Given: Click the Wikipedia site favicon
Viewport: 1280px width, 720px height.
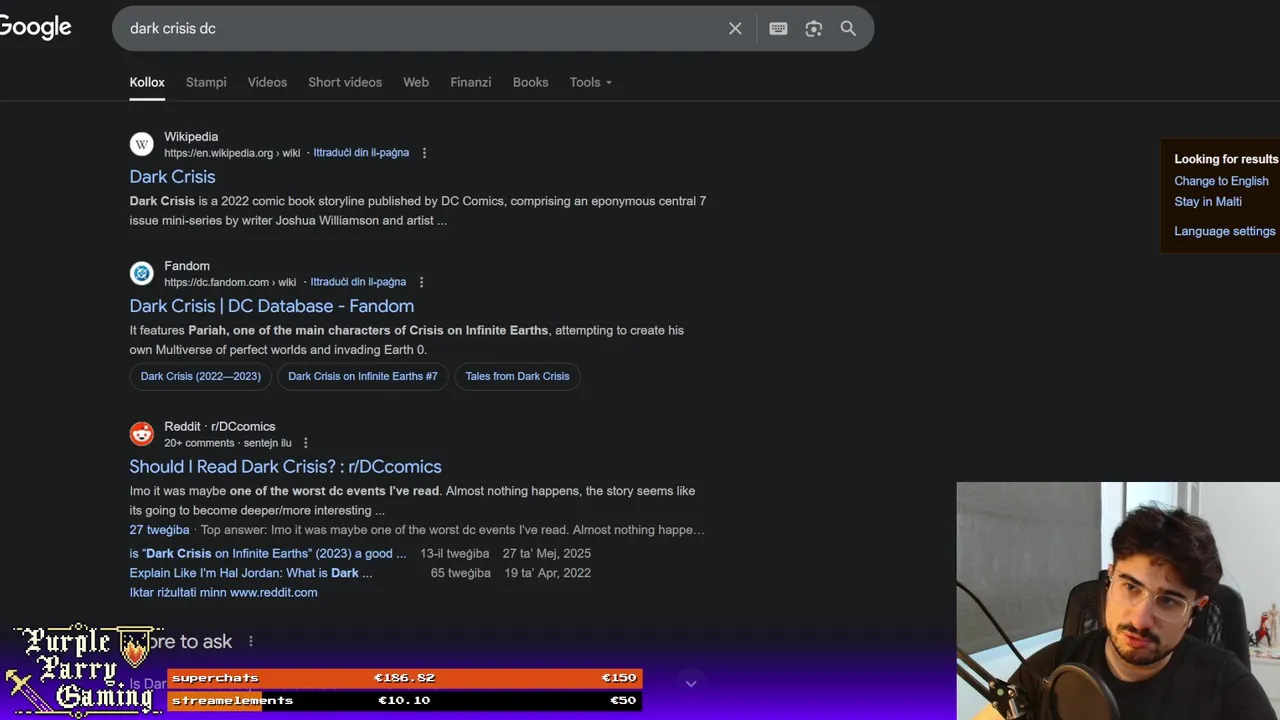Looking at the screenshot, I should (142, 144).
